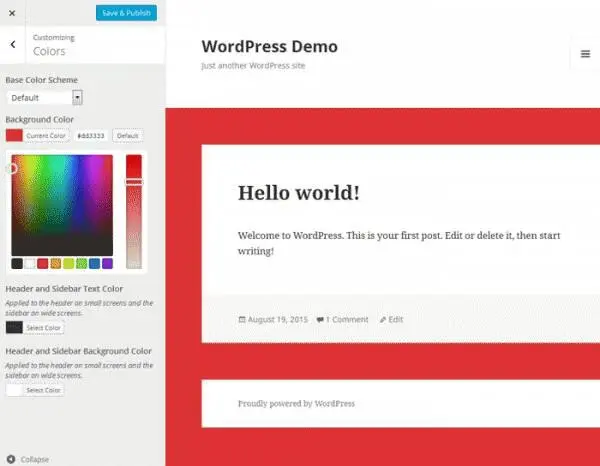Click the 'Background Color' label
This screenshot has width=600, height=466.
coord(39,119)
